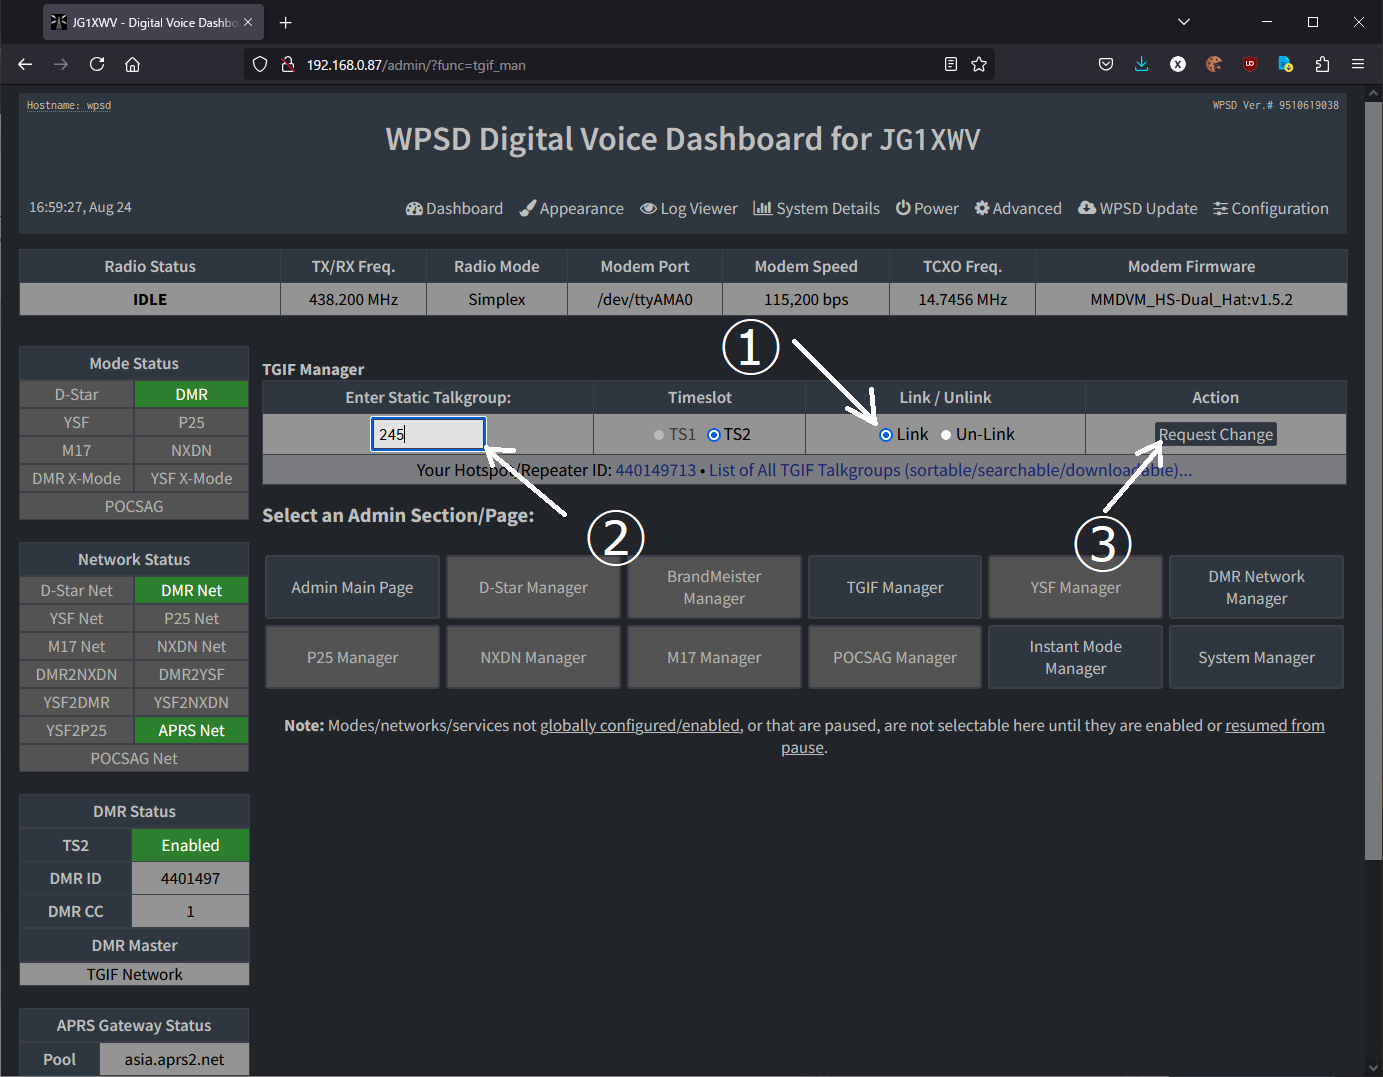The width and height of the screenshot is (1383, 1077).
Task: Click the asia.aprs2.net pool value
Action: click(174, 1059)
